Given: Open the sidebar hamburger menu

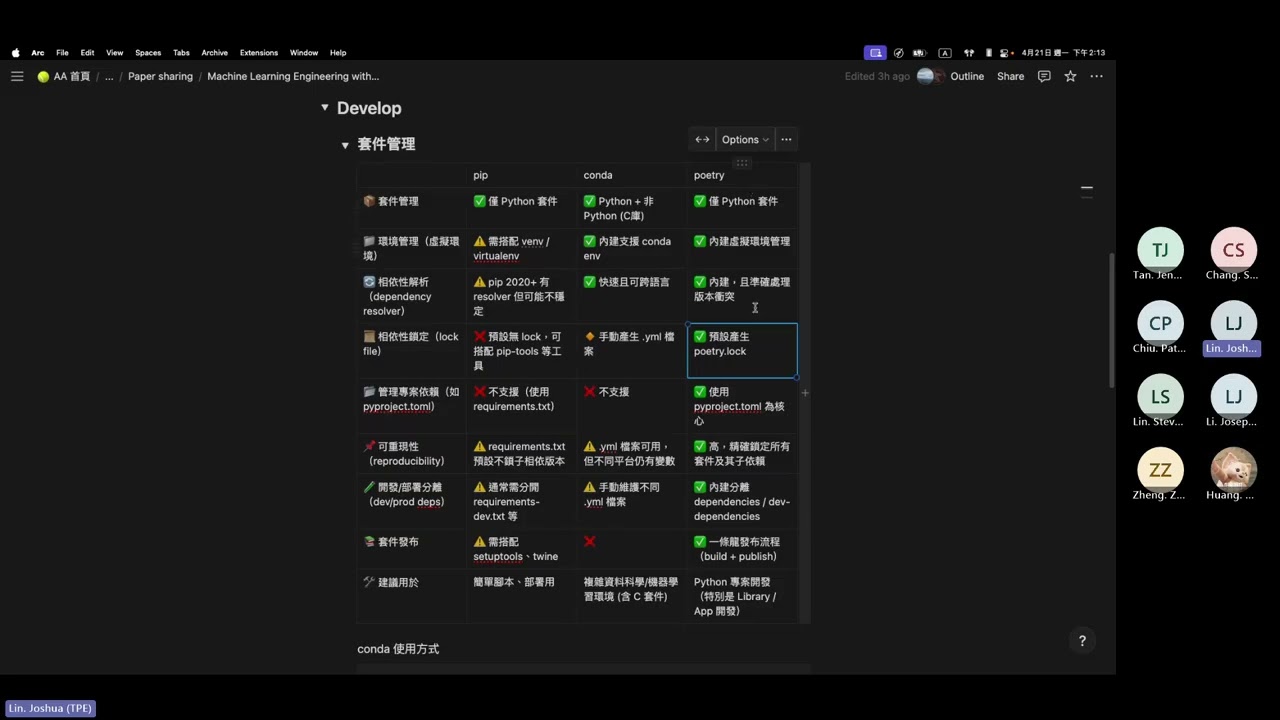Looking at the screenshot, I should click(x=17, y=76).
